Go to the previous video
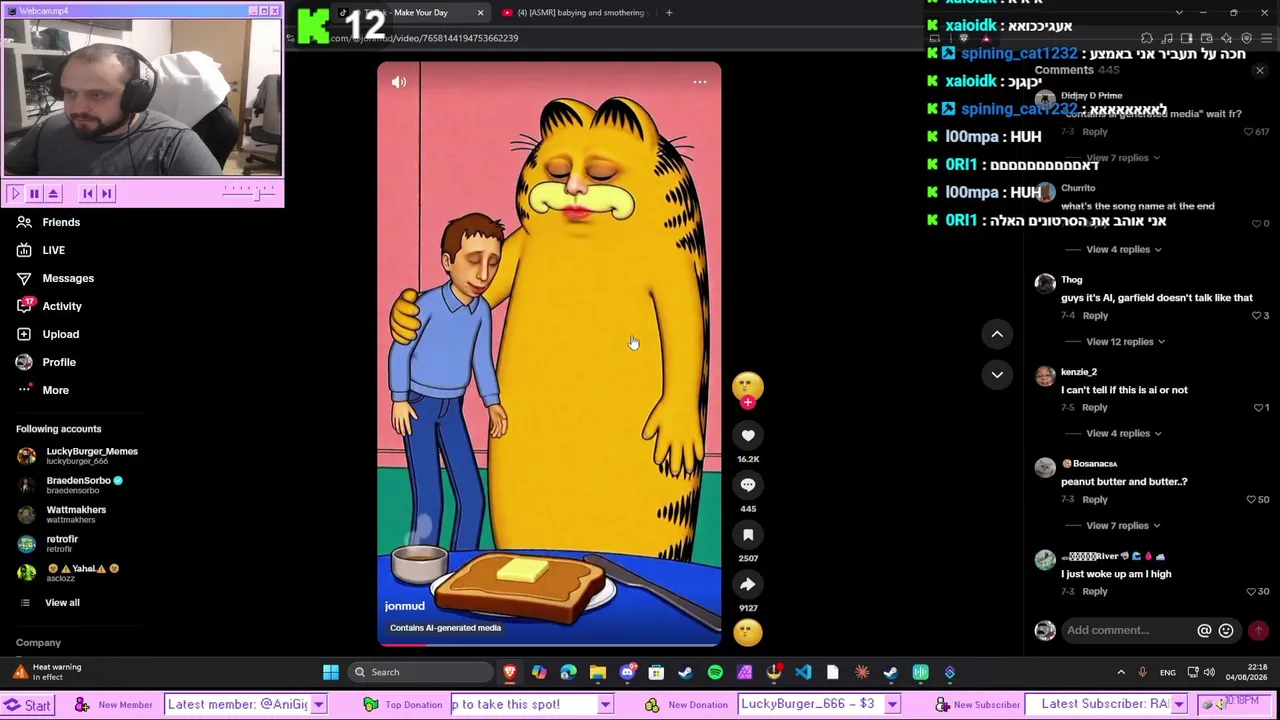1280x720 pixels. (997, 334)
